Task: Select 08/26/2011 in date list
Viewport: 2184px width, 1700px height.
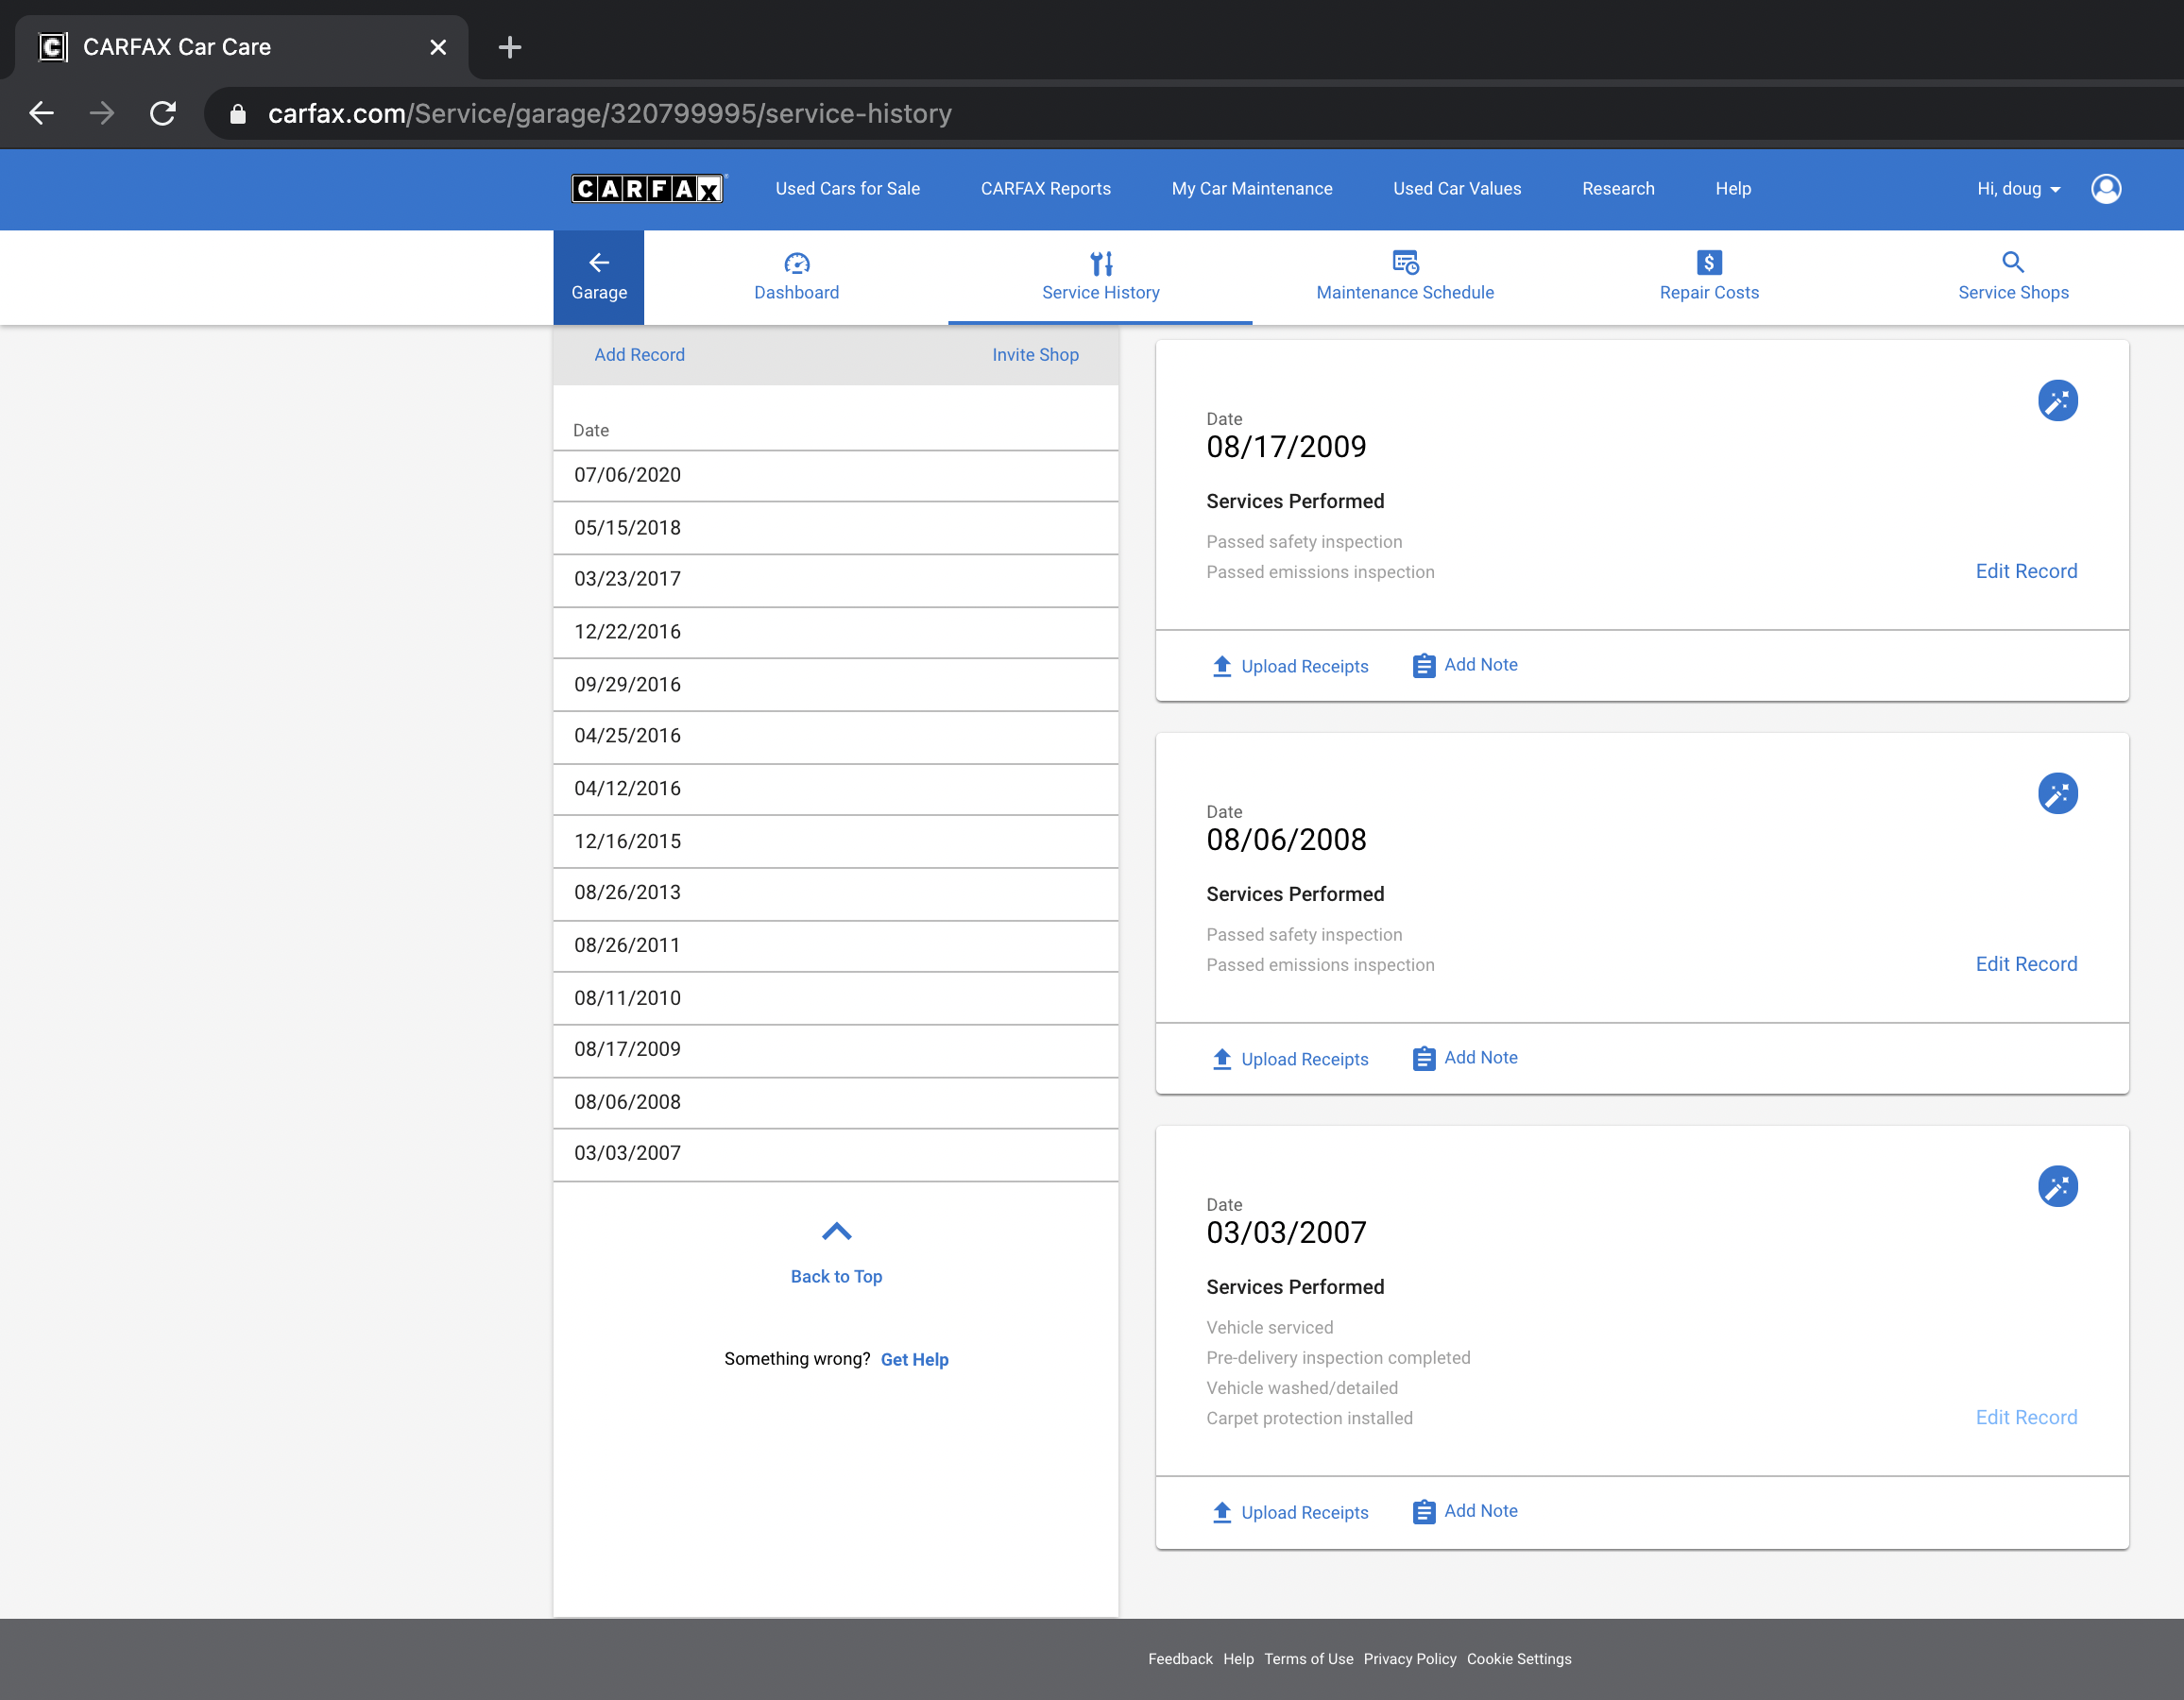Action: pyautogui.click(x=836, y=946)
